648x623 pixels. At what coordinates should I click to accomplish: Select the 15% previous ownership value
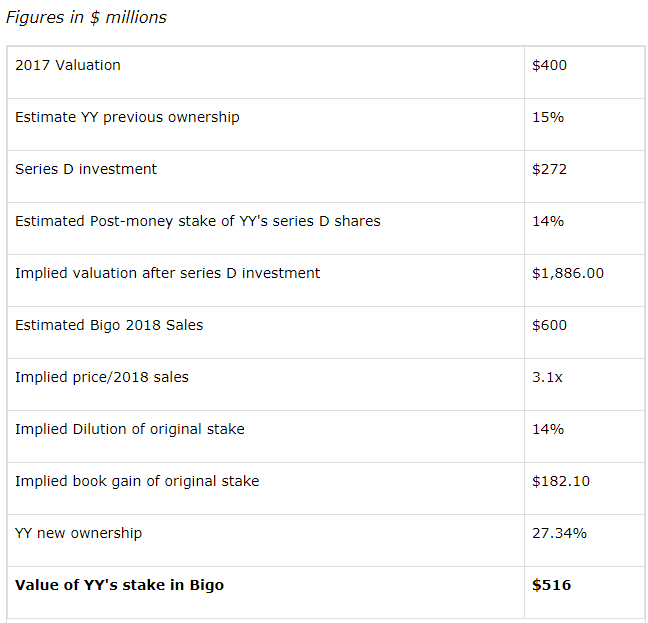coord(548,117)
